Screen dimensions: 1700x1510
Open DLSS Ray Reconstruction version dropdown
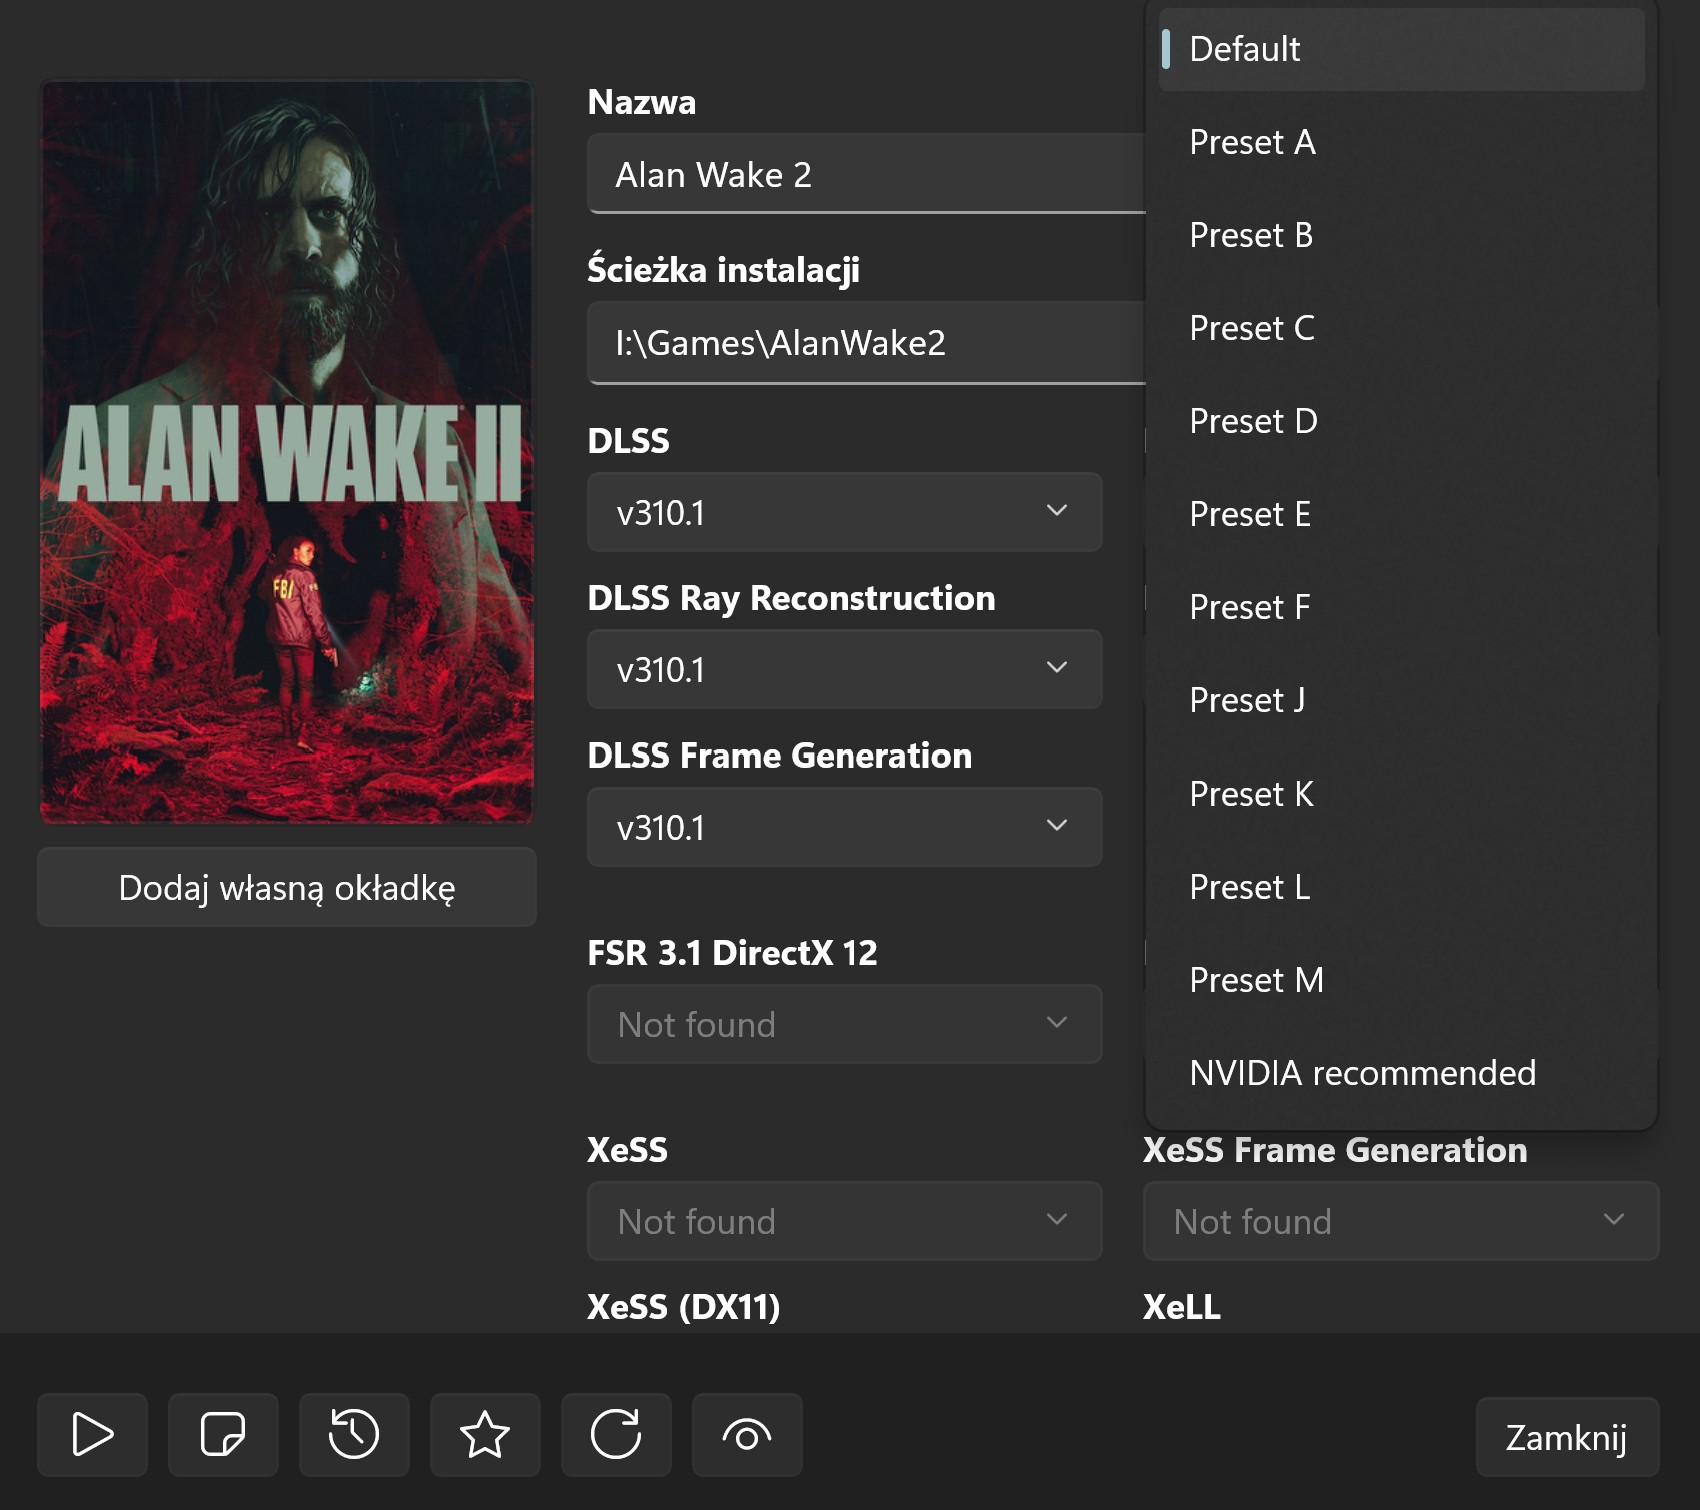click(x=844, y=669)
